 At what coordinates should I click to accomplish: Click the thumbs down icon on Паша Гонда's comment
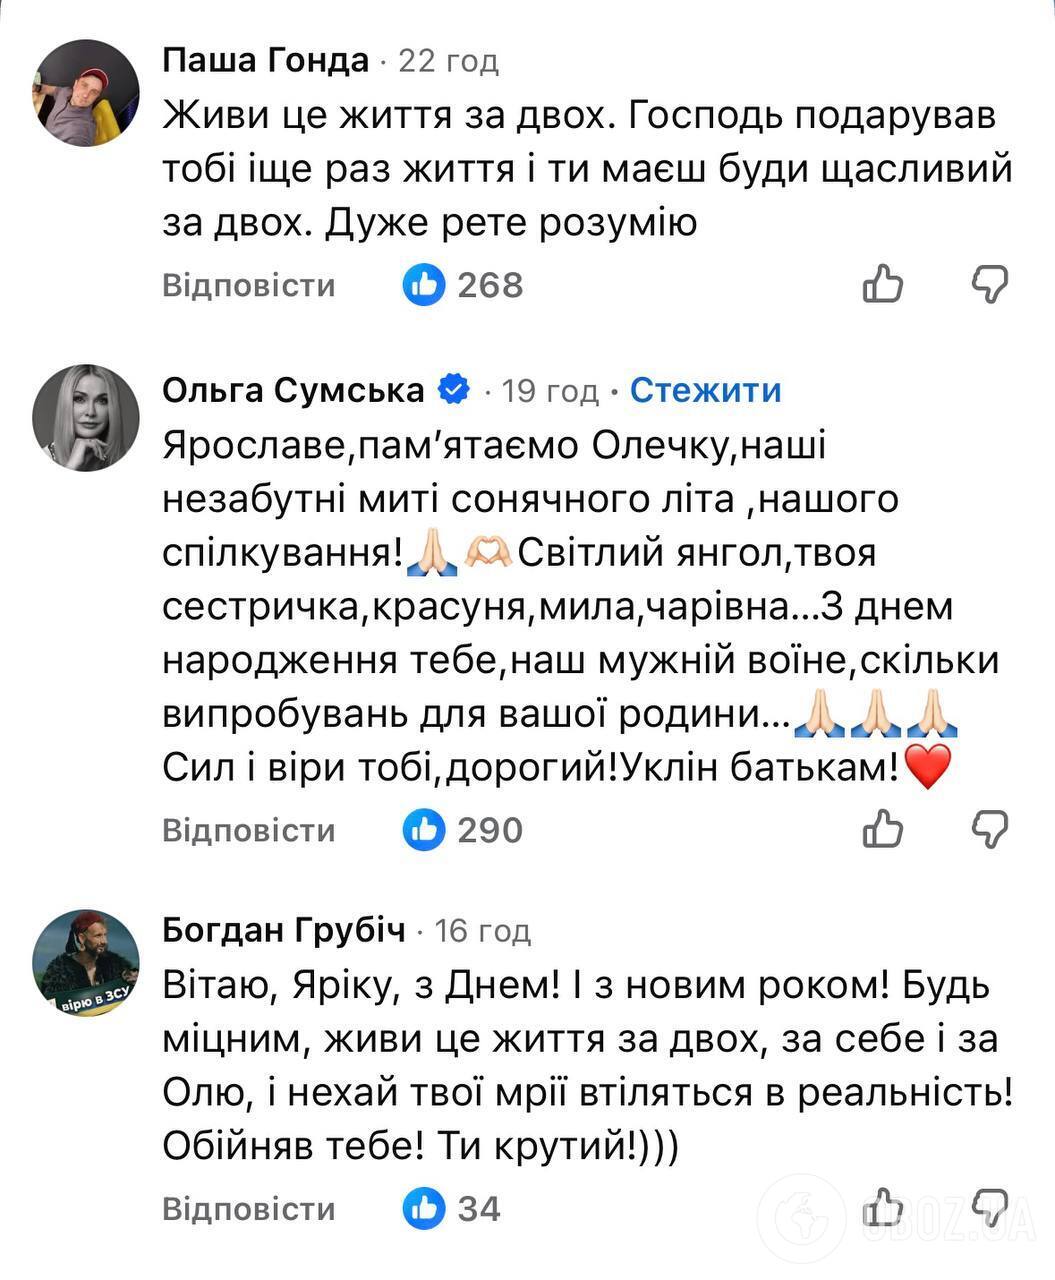pyautogui.click(x=989, y=284)
